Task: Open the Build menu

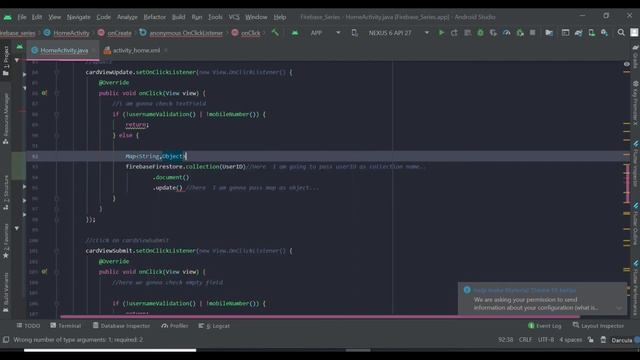Action: [x=178, y=17]
